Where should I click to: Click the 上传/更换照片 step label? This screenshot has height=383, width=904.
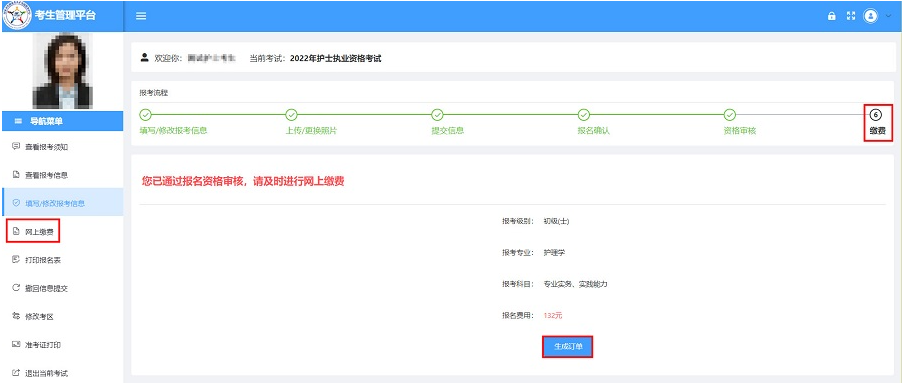311,131
